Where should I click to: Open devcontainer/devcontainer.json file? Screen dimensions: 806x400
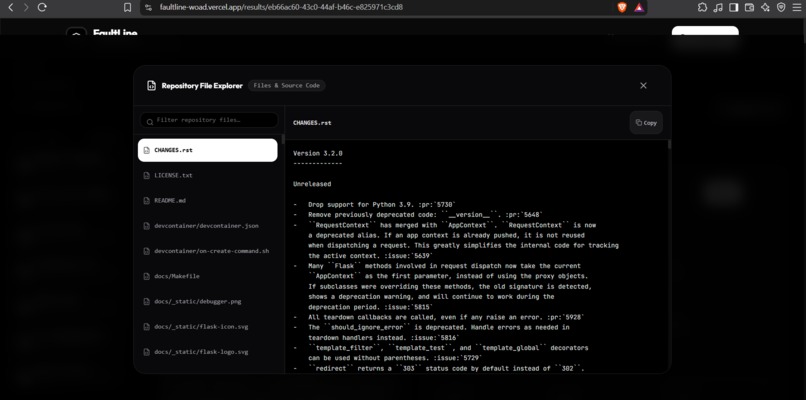point(208,226)
